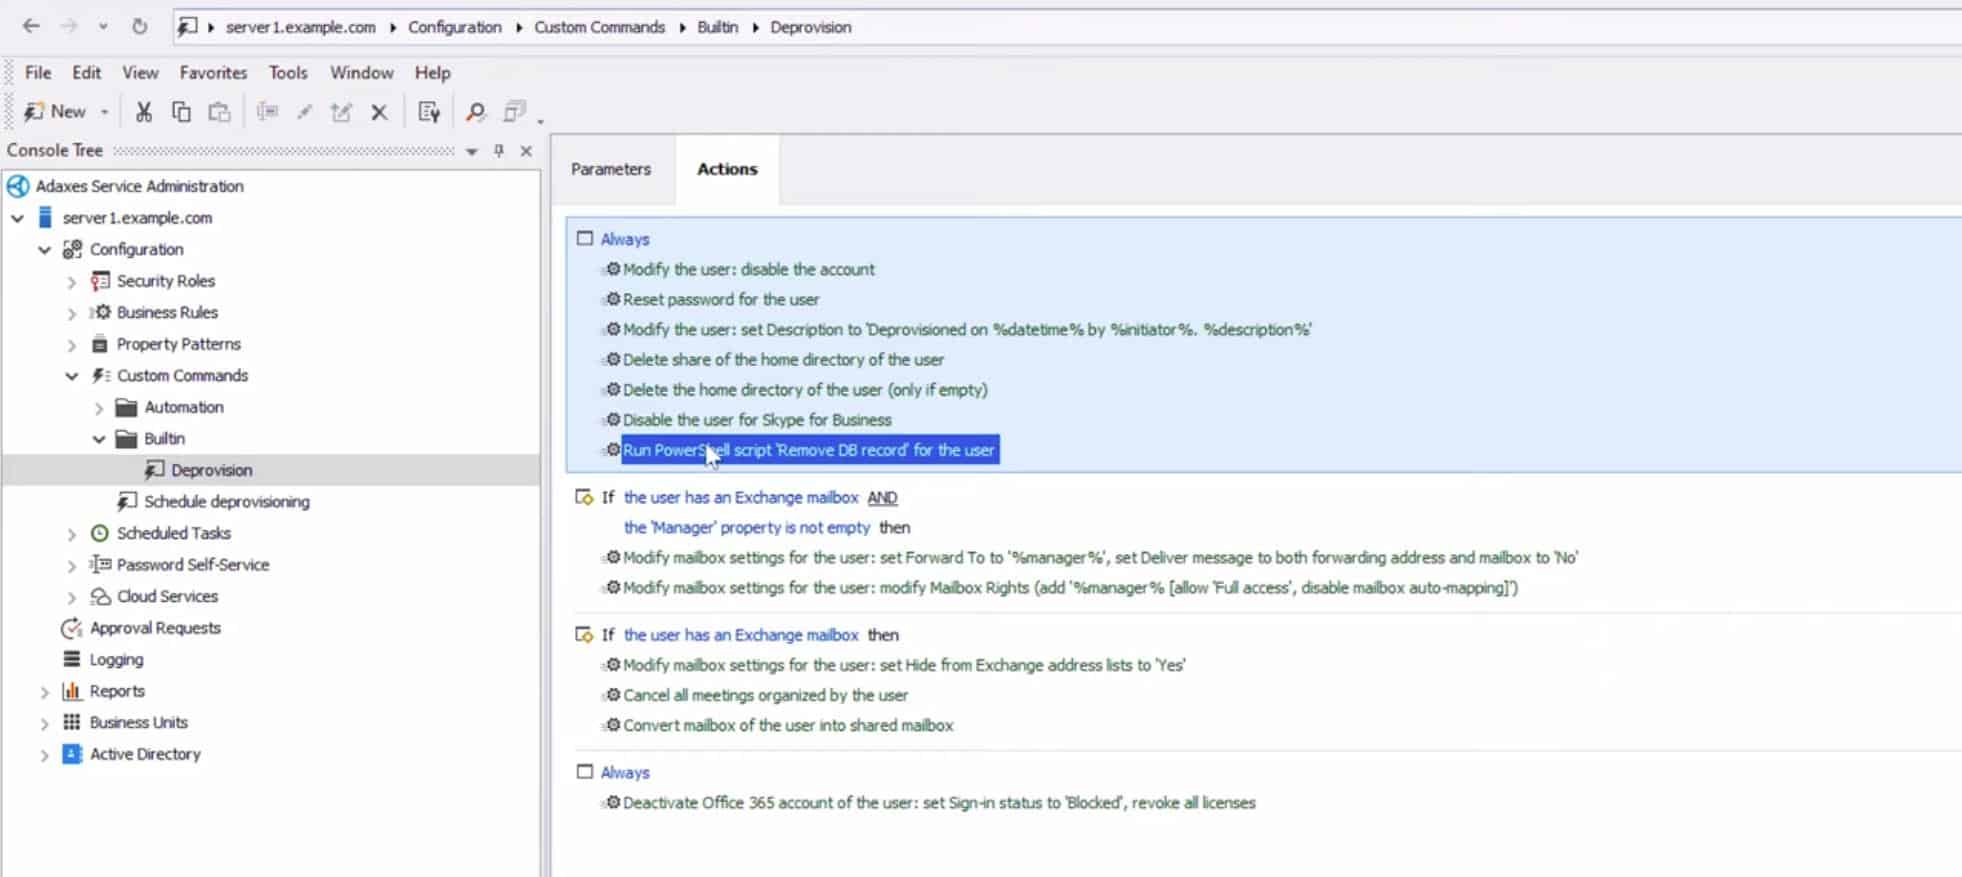Click the windows toolbar icon next to Search

pos(514,112)
